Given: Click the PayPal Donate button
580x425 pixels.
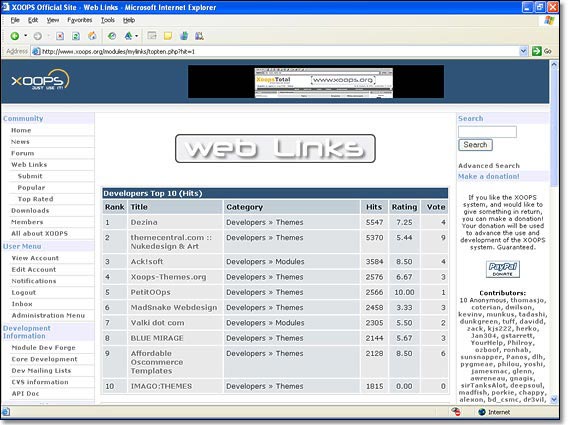Looking at the screenshot, I should point(502,269).
